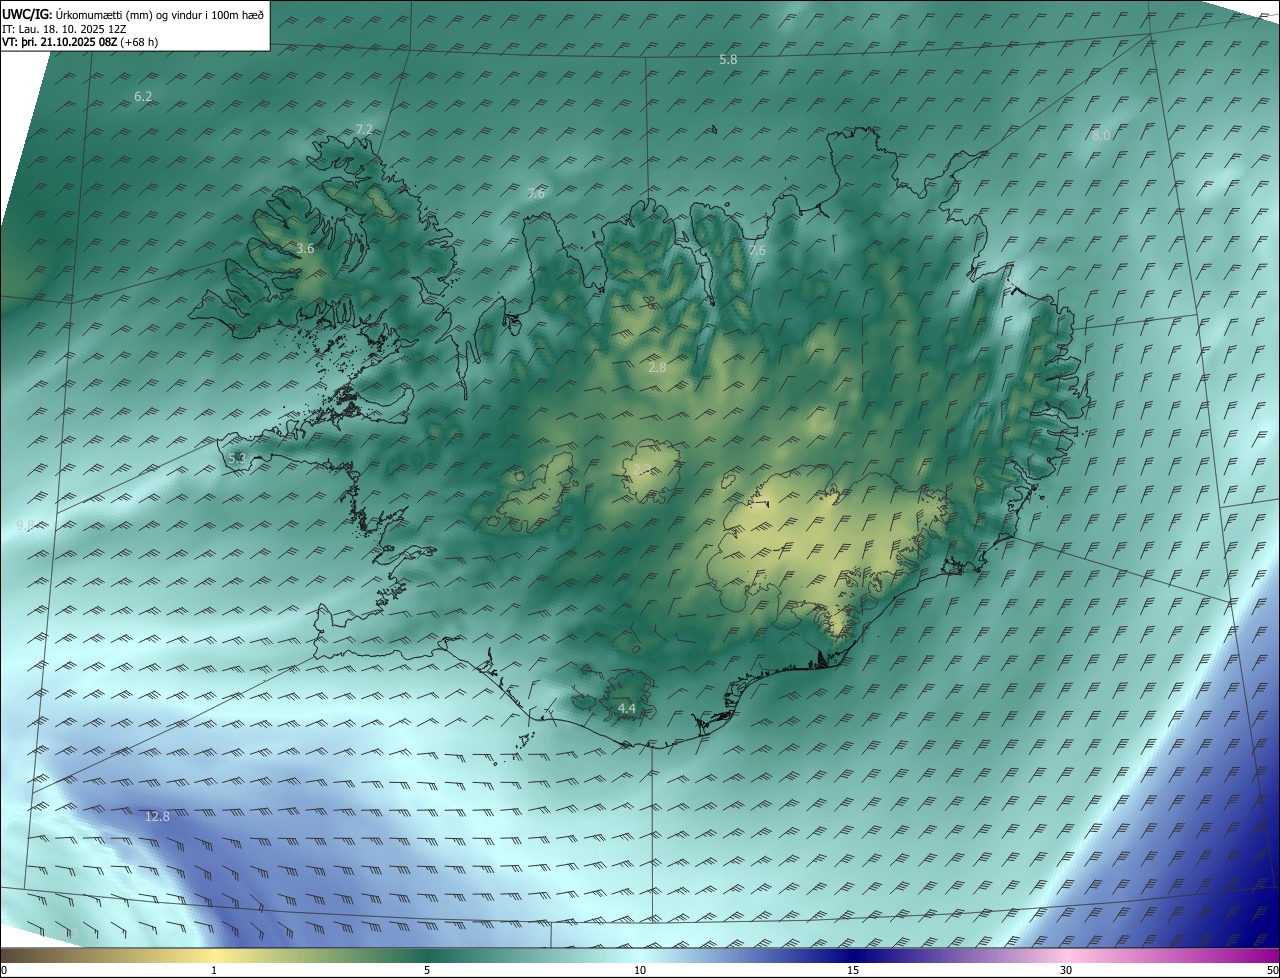1280x978 pixels.
Task: Click the 8.0 value label over northeast sea
Action: pos(1100,135)
